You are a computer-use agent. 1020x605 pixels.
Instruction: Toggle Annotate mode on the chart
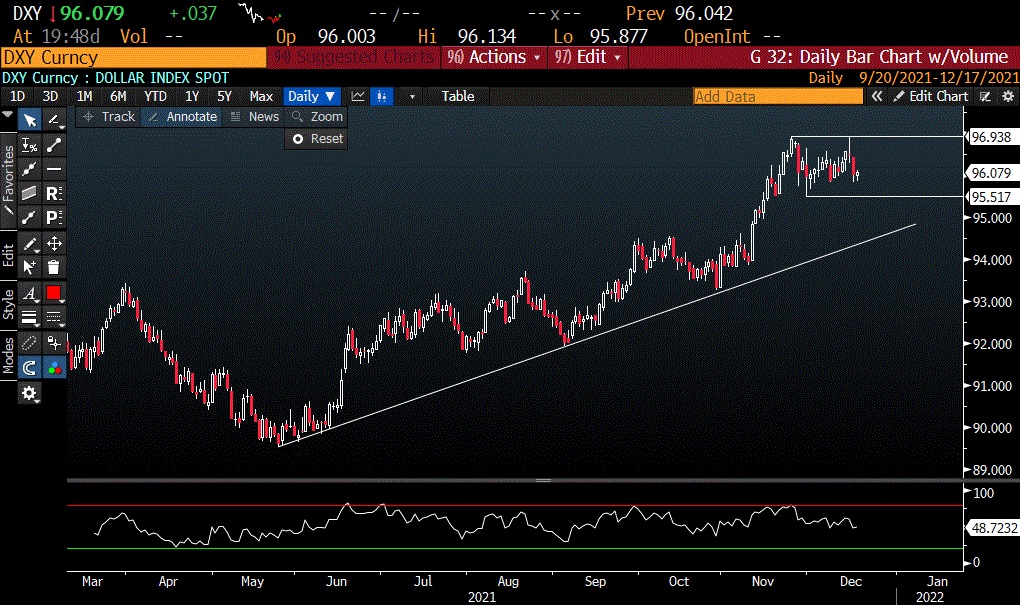click(x=181, y=117)
